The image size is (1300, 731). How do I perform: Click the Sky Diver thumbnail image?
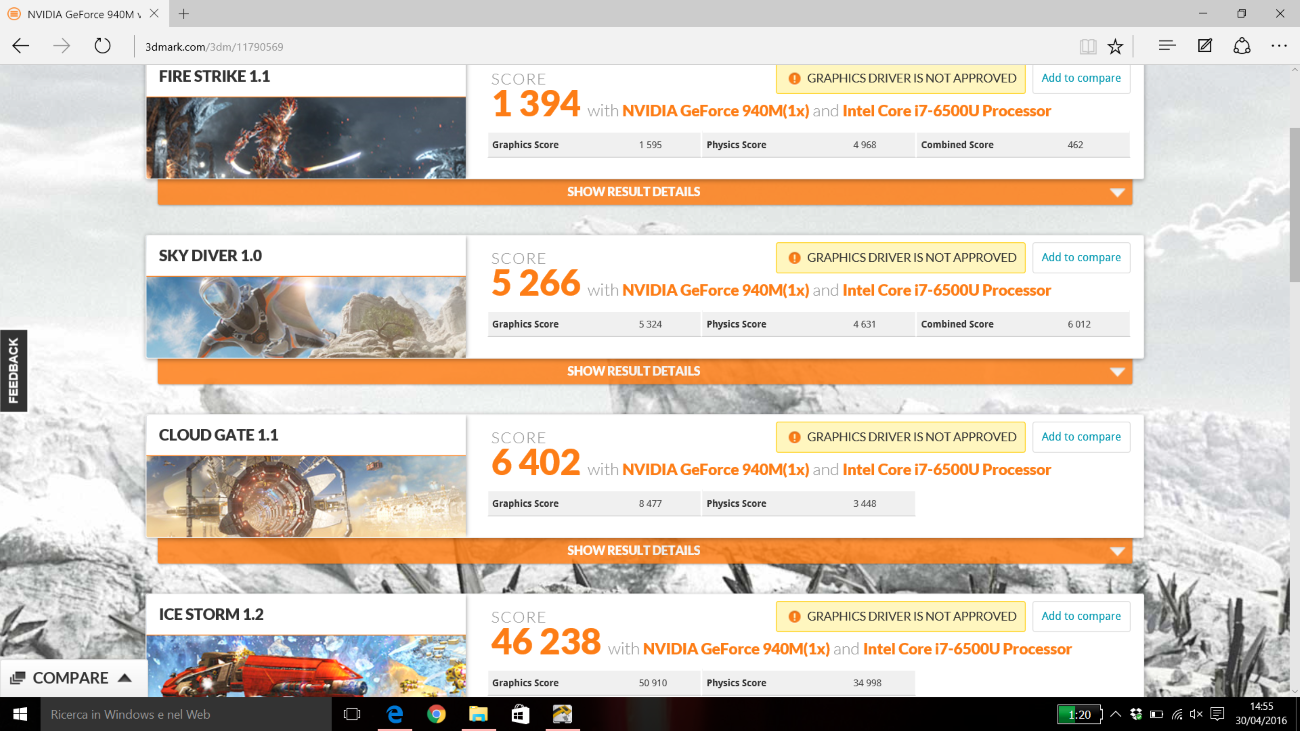click(306, 317)
